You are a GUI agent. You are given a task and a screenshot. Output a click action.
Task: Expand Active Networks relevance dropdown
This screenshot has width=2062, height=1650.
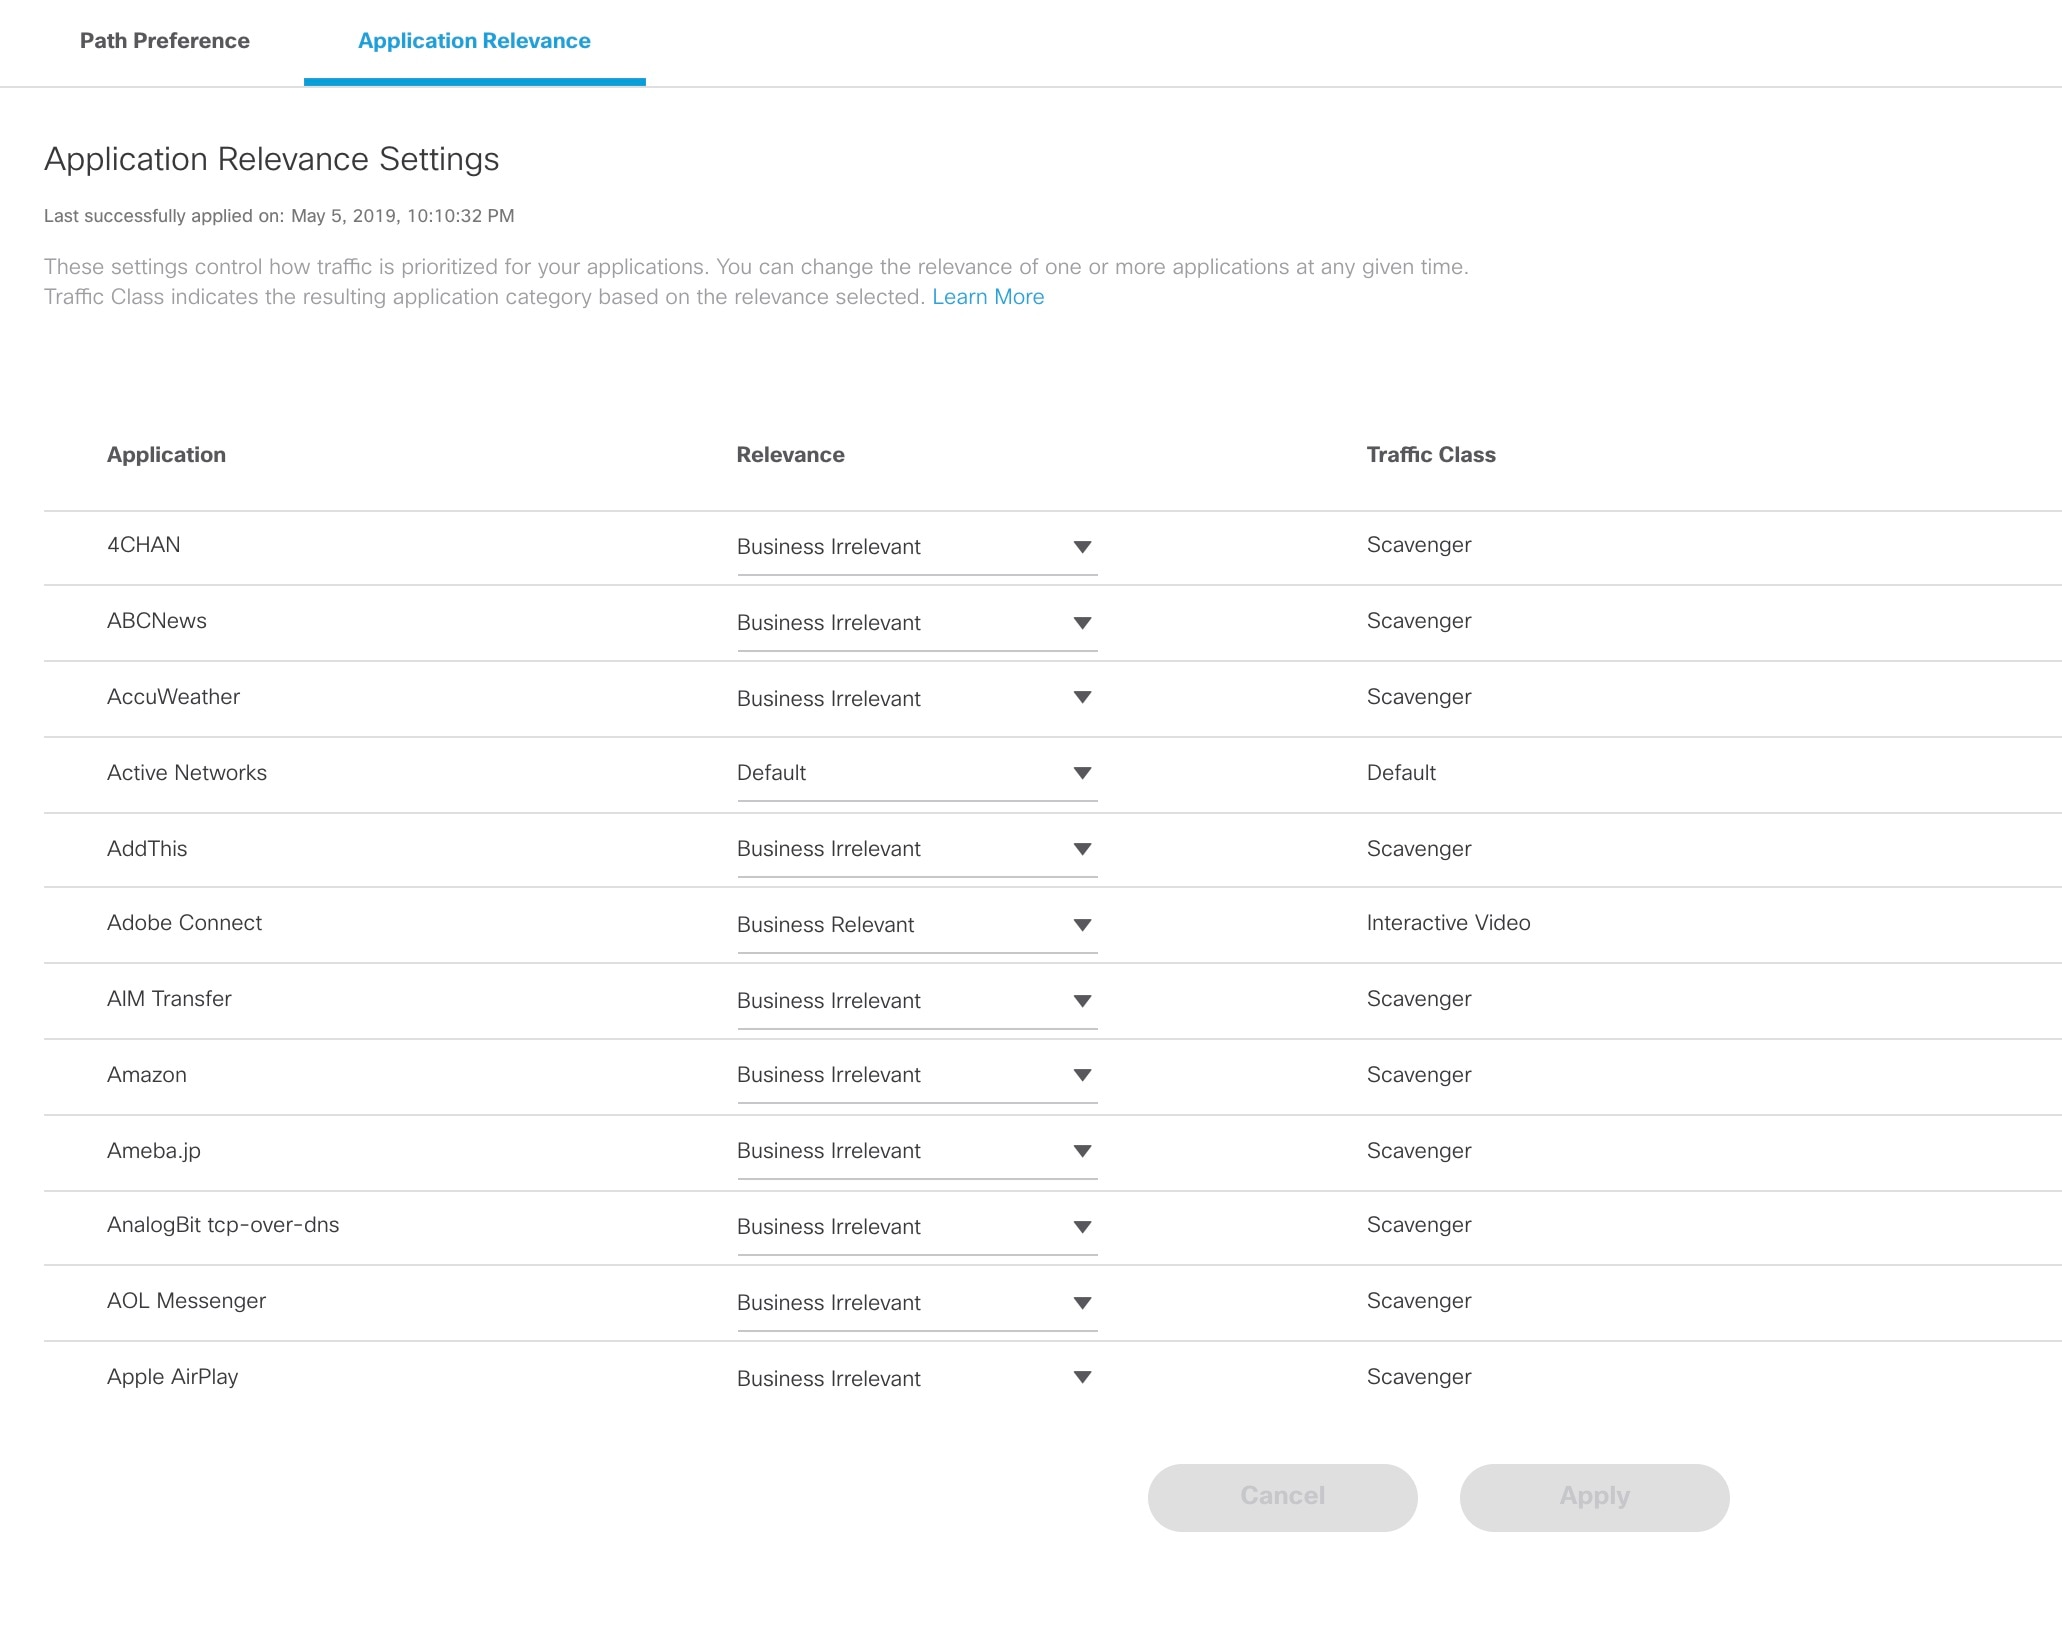[x=917, y=773]
